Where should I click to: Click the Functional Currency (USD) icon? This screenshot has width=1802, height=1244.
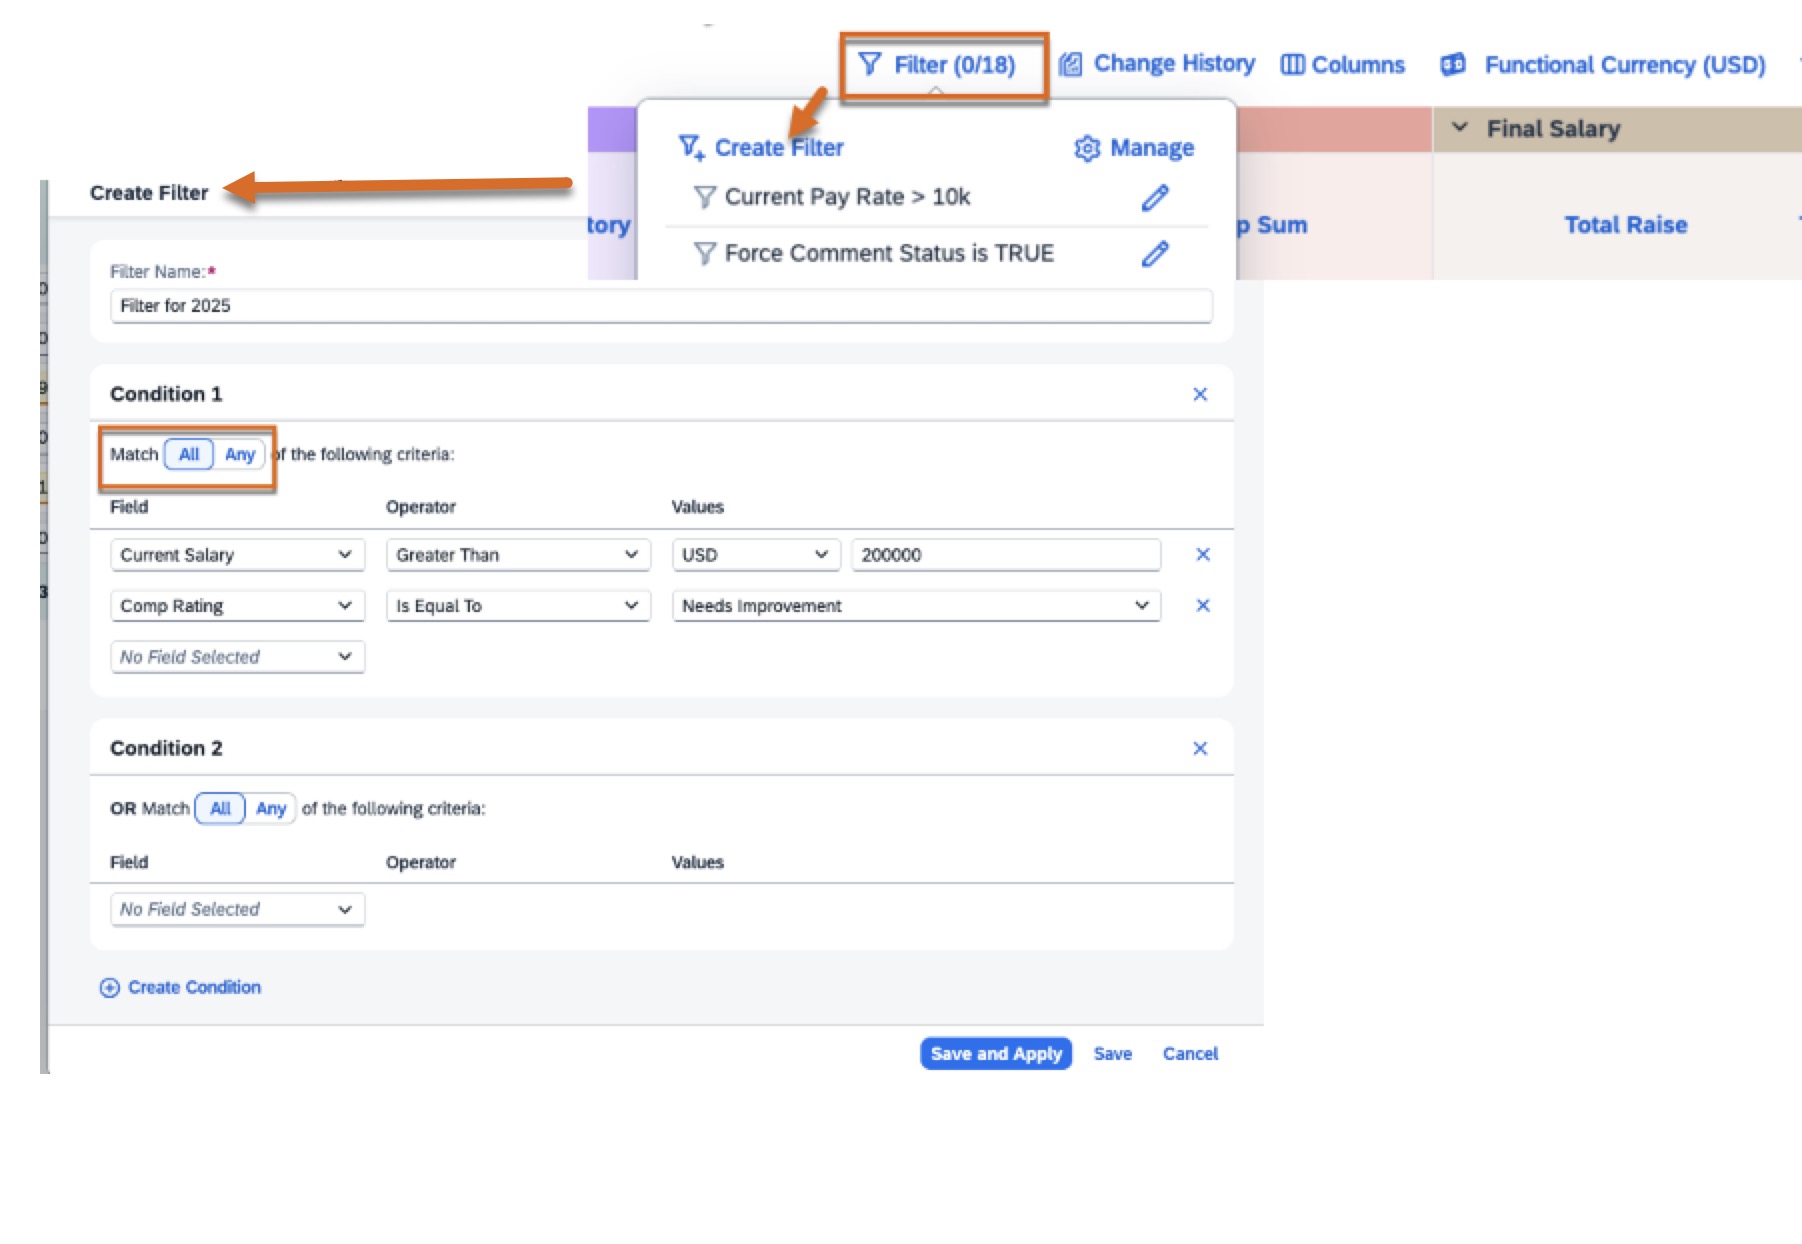[x=1452, y=65]
